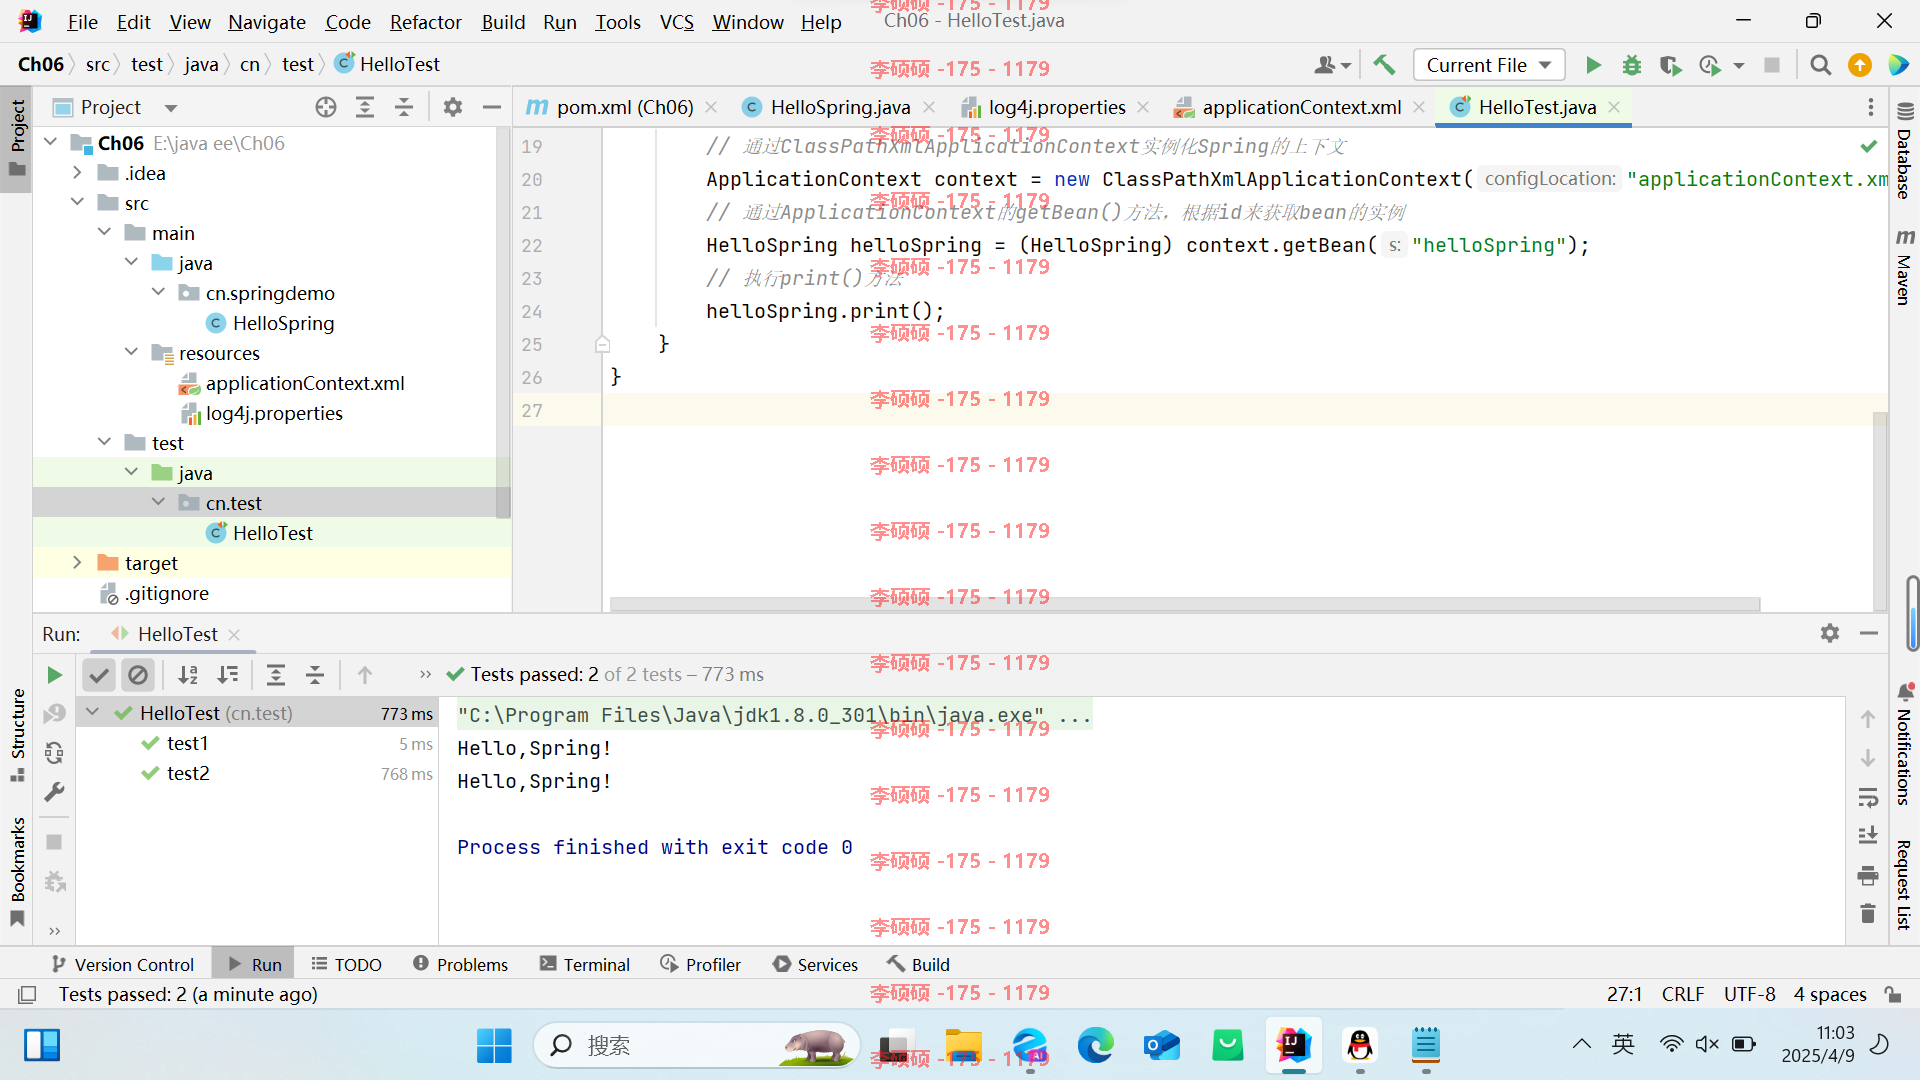Viewport: 1920px width, 1080px height.
Task: Select opened file locate target icon
Action: [326, 107]
